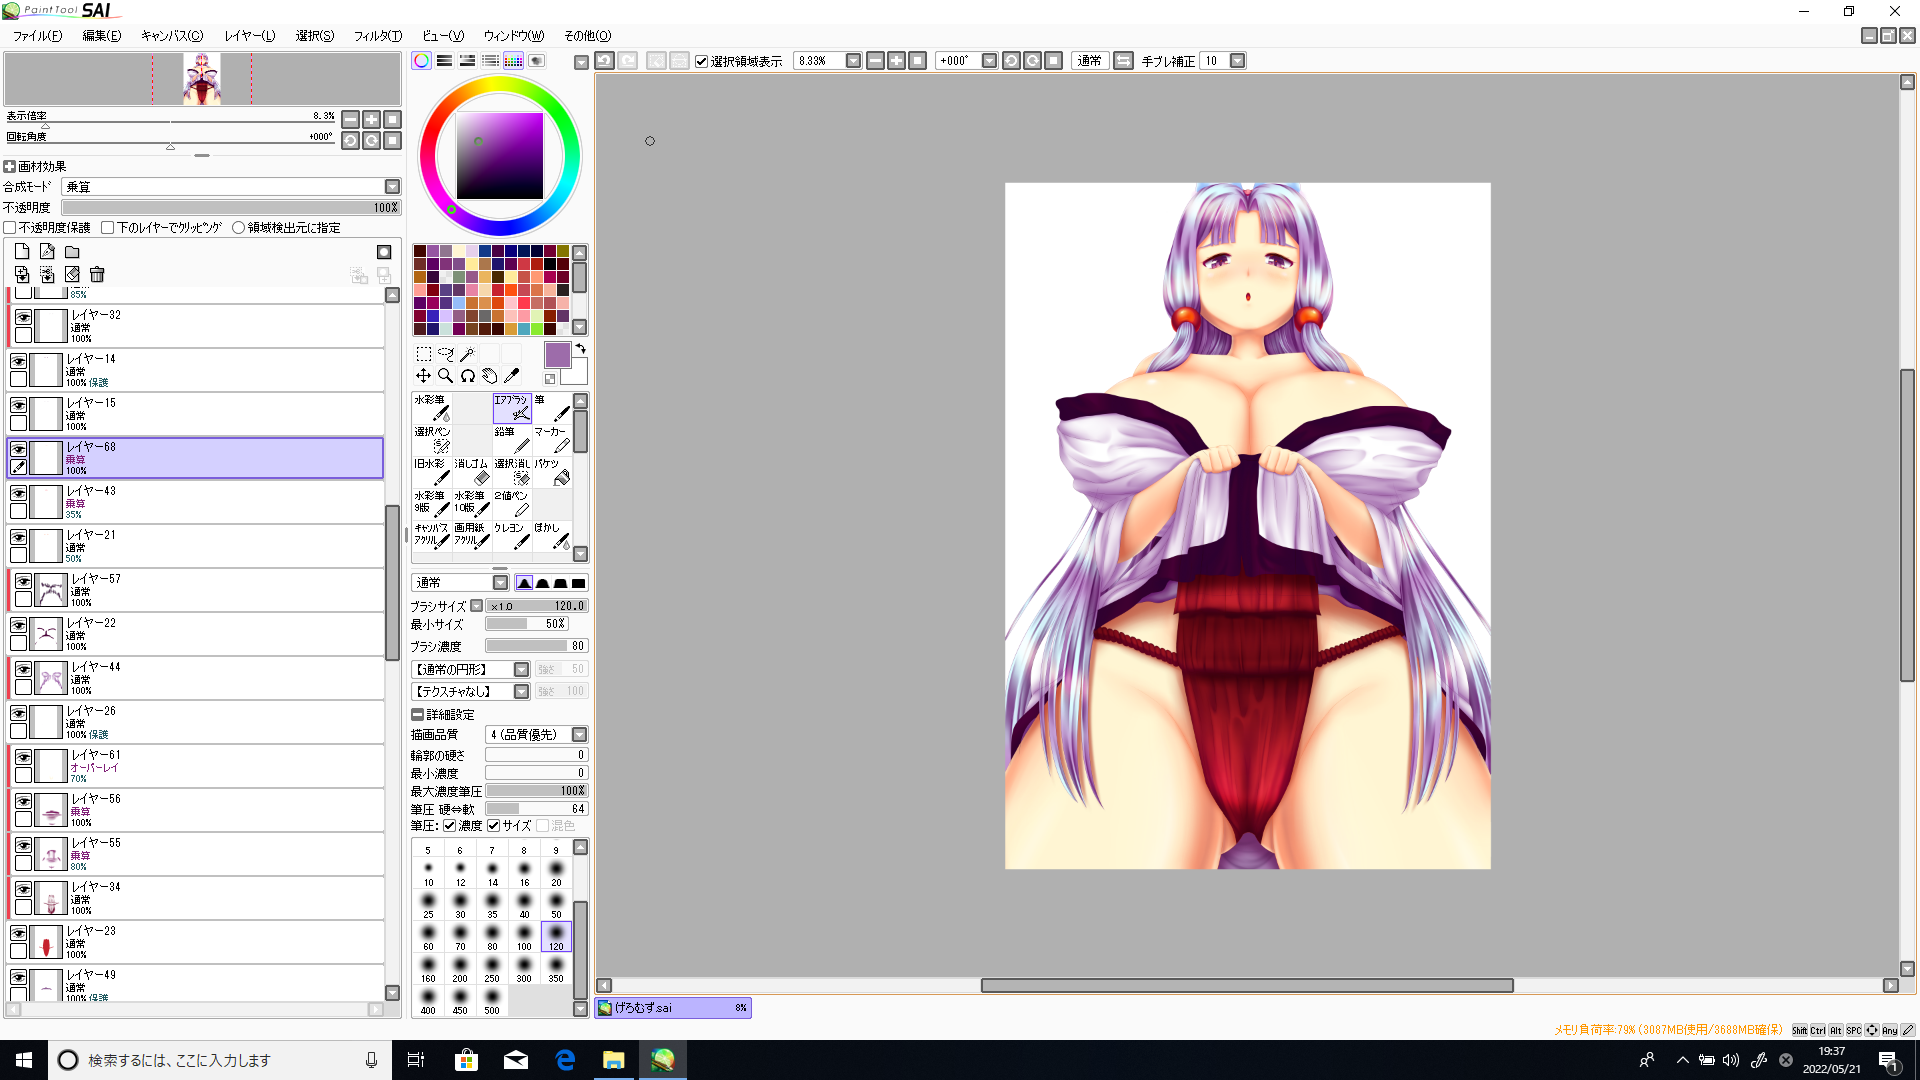This screenshot has height=1080, width=1920.
Task: Open the レイヤー(L) menu
Action: [x=250, y=36]
